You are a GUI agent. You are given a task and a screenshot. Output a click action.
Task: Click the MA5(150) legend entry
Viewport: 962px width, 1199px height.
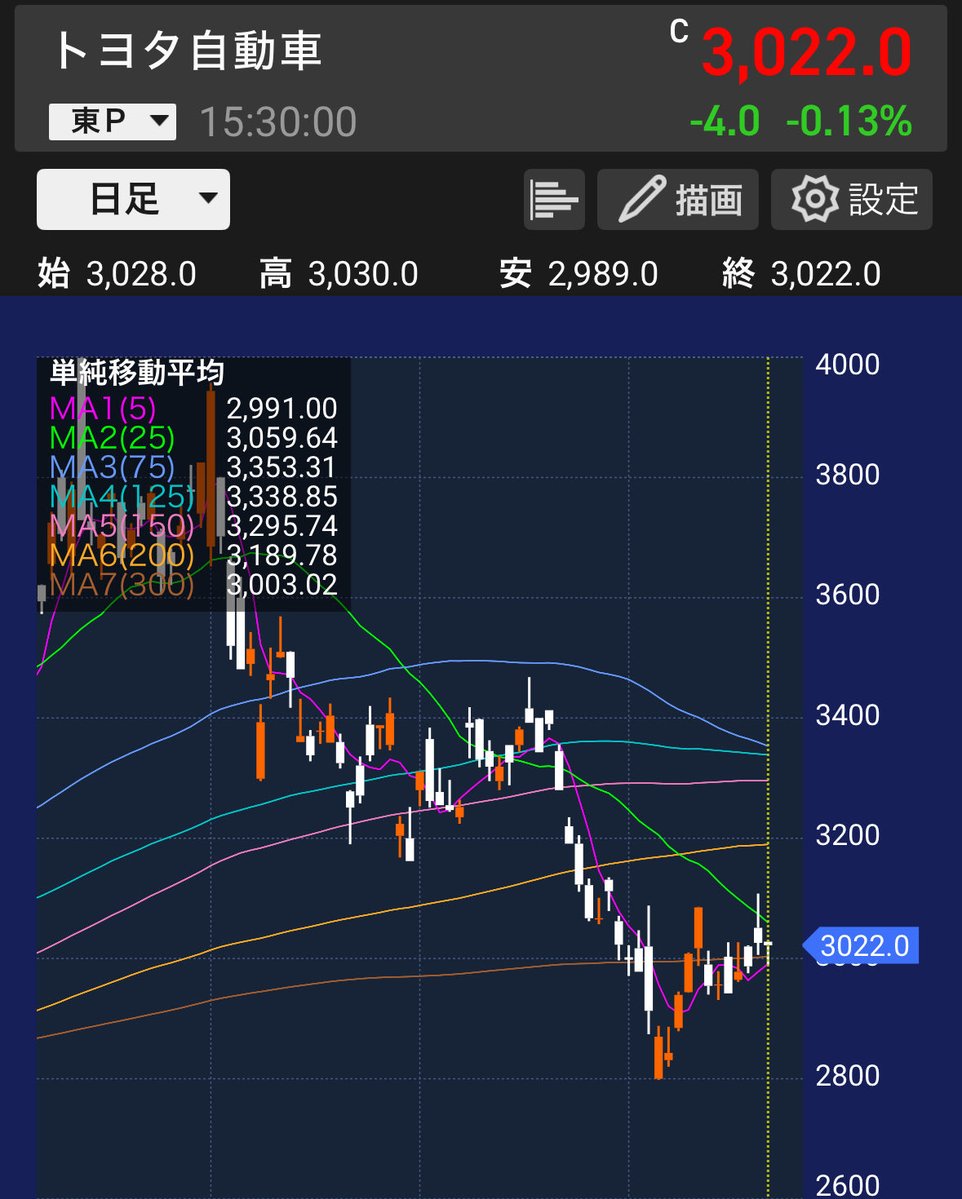point(122,526)
